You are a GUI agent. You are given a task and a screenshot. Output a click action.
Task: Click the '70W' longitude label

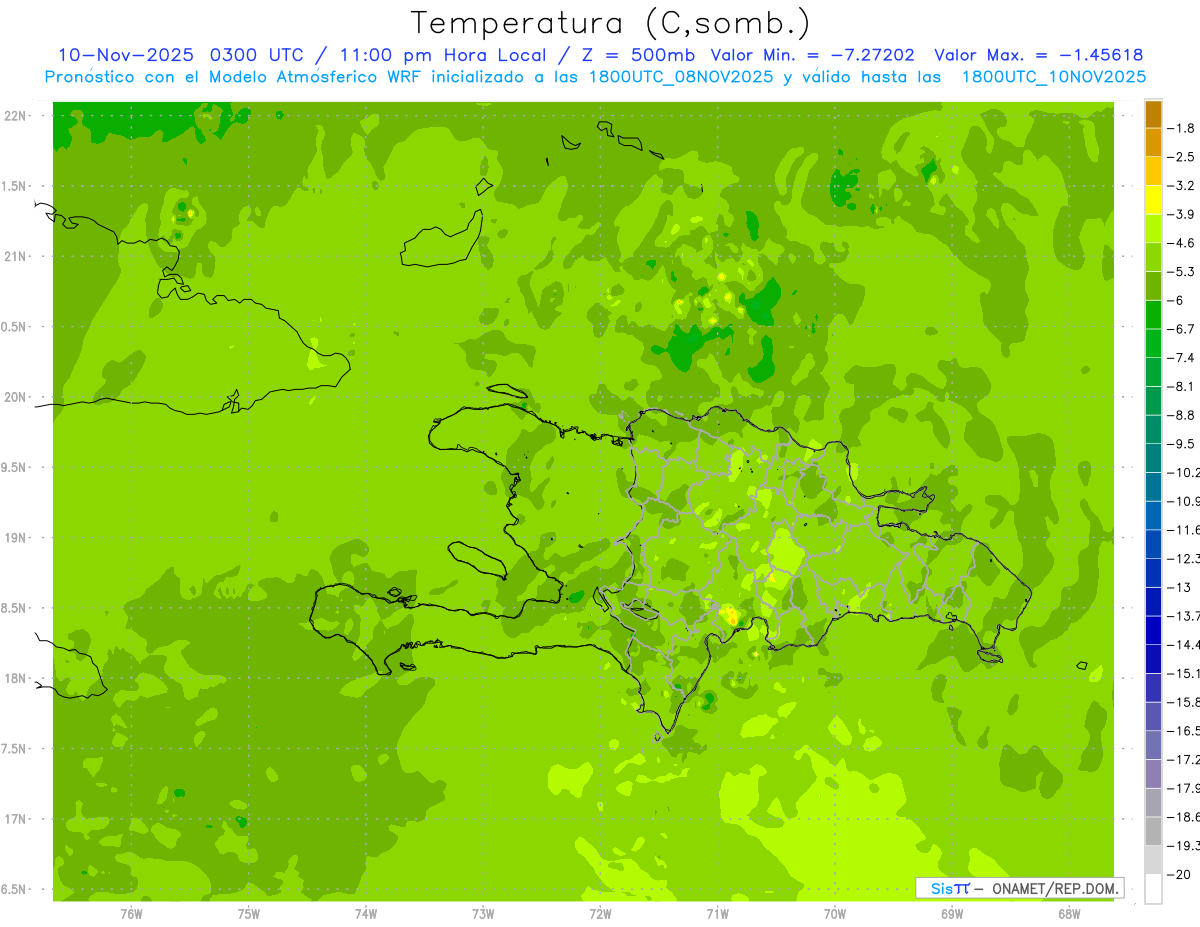[x=835, y=913]
